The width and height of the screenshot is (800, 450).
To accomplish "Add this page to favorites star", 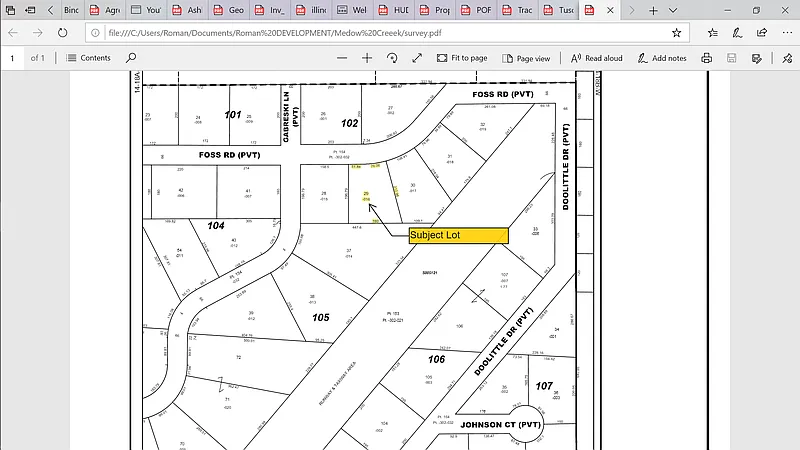I will 677,32.
